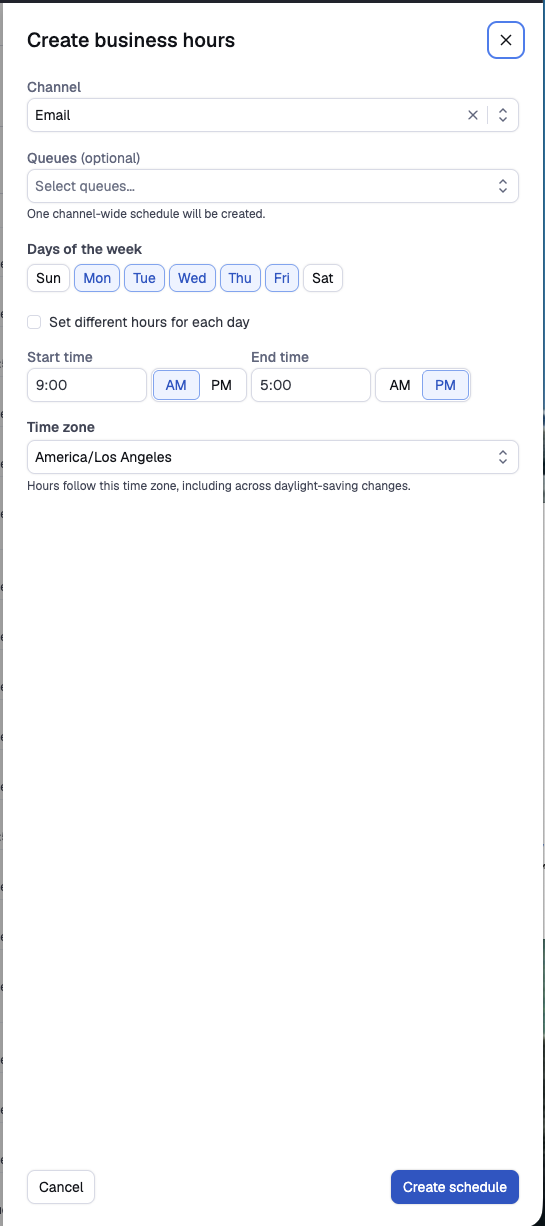Close the Create business hours dialog
545x1226 pixels.
(x=505, y=40)
